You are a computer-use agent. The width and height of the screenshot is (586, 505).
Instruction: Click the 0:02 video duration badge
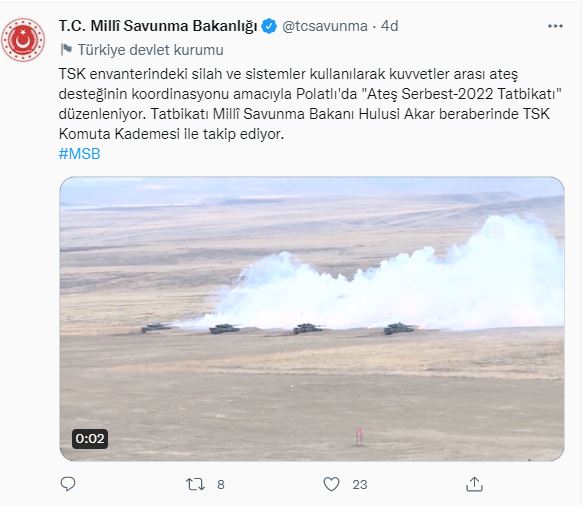tap(90, 438)
